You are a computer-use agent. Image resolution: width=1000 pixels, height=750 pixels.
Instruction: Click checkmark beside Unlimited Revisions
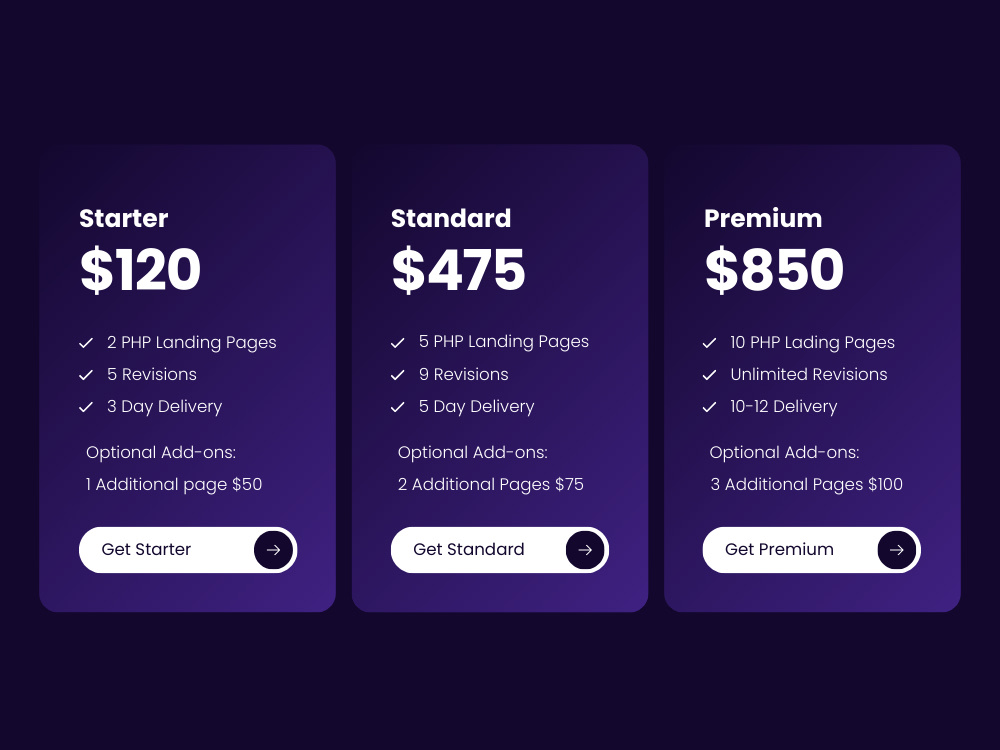coord(709,375)
